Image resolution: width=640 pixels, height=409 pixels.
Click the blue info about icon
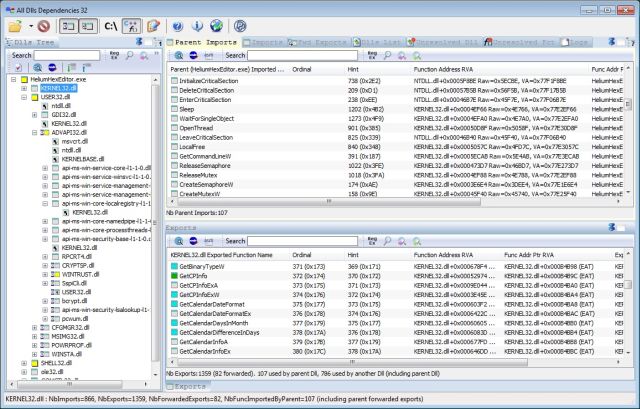[199, 25]
